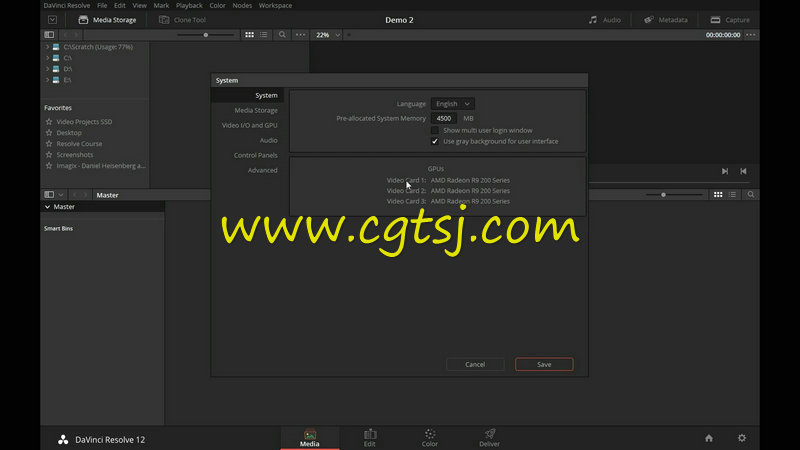800x450 pixels.
Task: Expand the D:\ drive
Action: coord(47,69)
